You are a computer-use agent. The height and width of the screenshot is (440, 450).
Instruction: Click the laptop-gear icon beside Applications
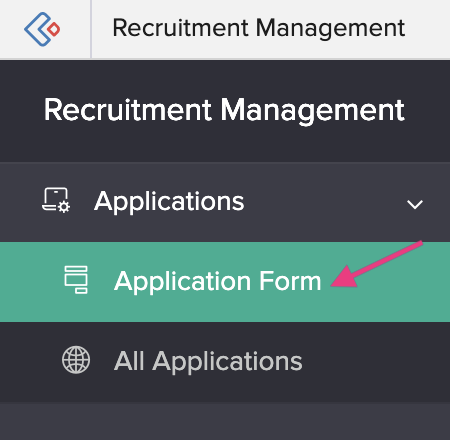(x=56, y=200)
